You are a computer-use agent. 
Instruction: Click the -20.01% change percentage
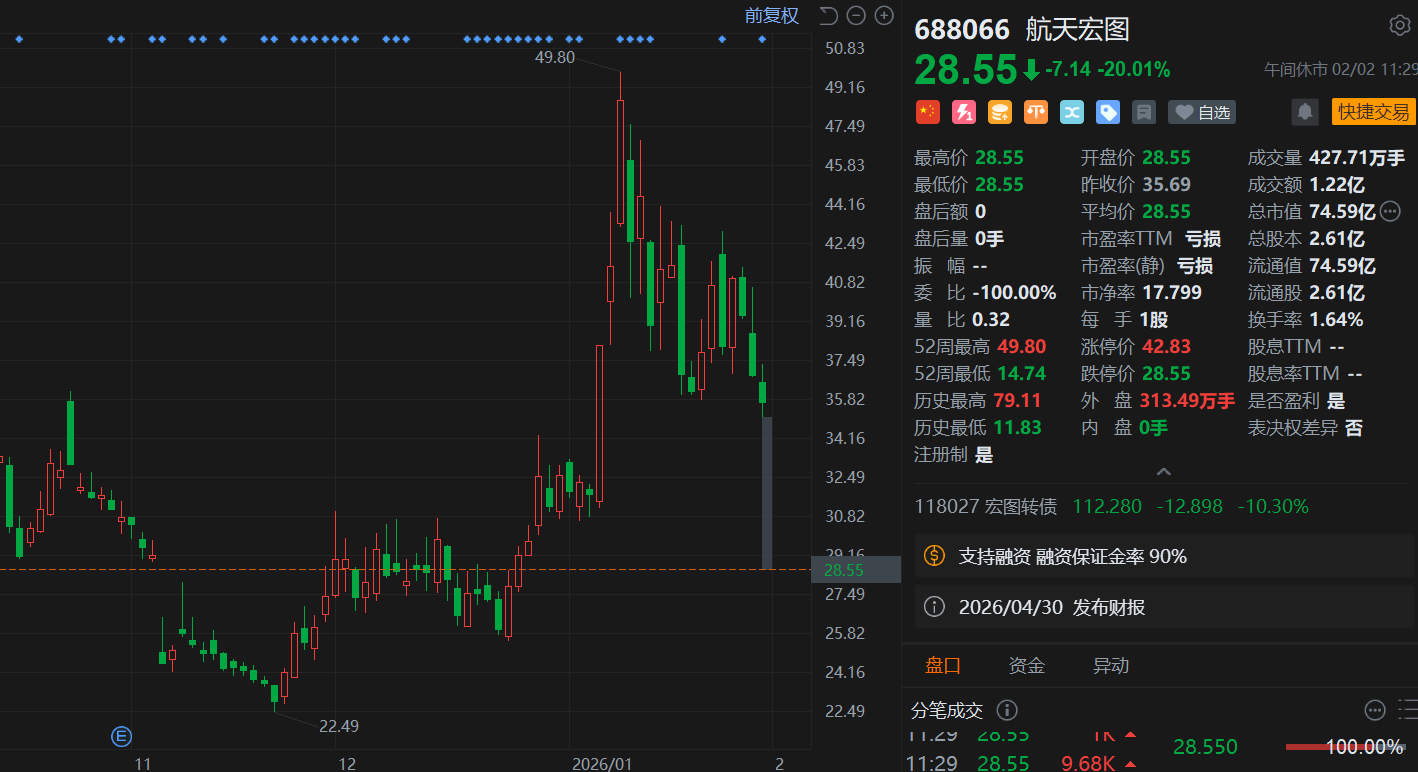[1134, 69]
